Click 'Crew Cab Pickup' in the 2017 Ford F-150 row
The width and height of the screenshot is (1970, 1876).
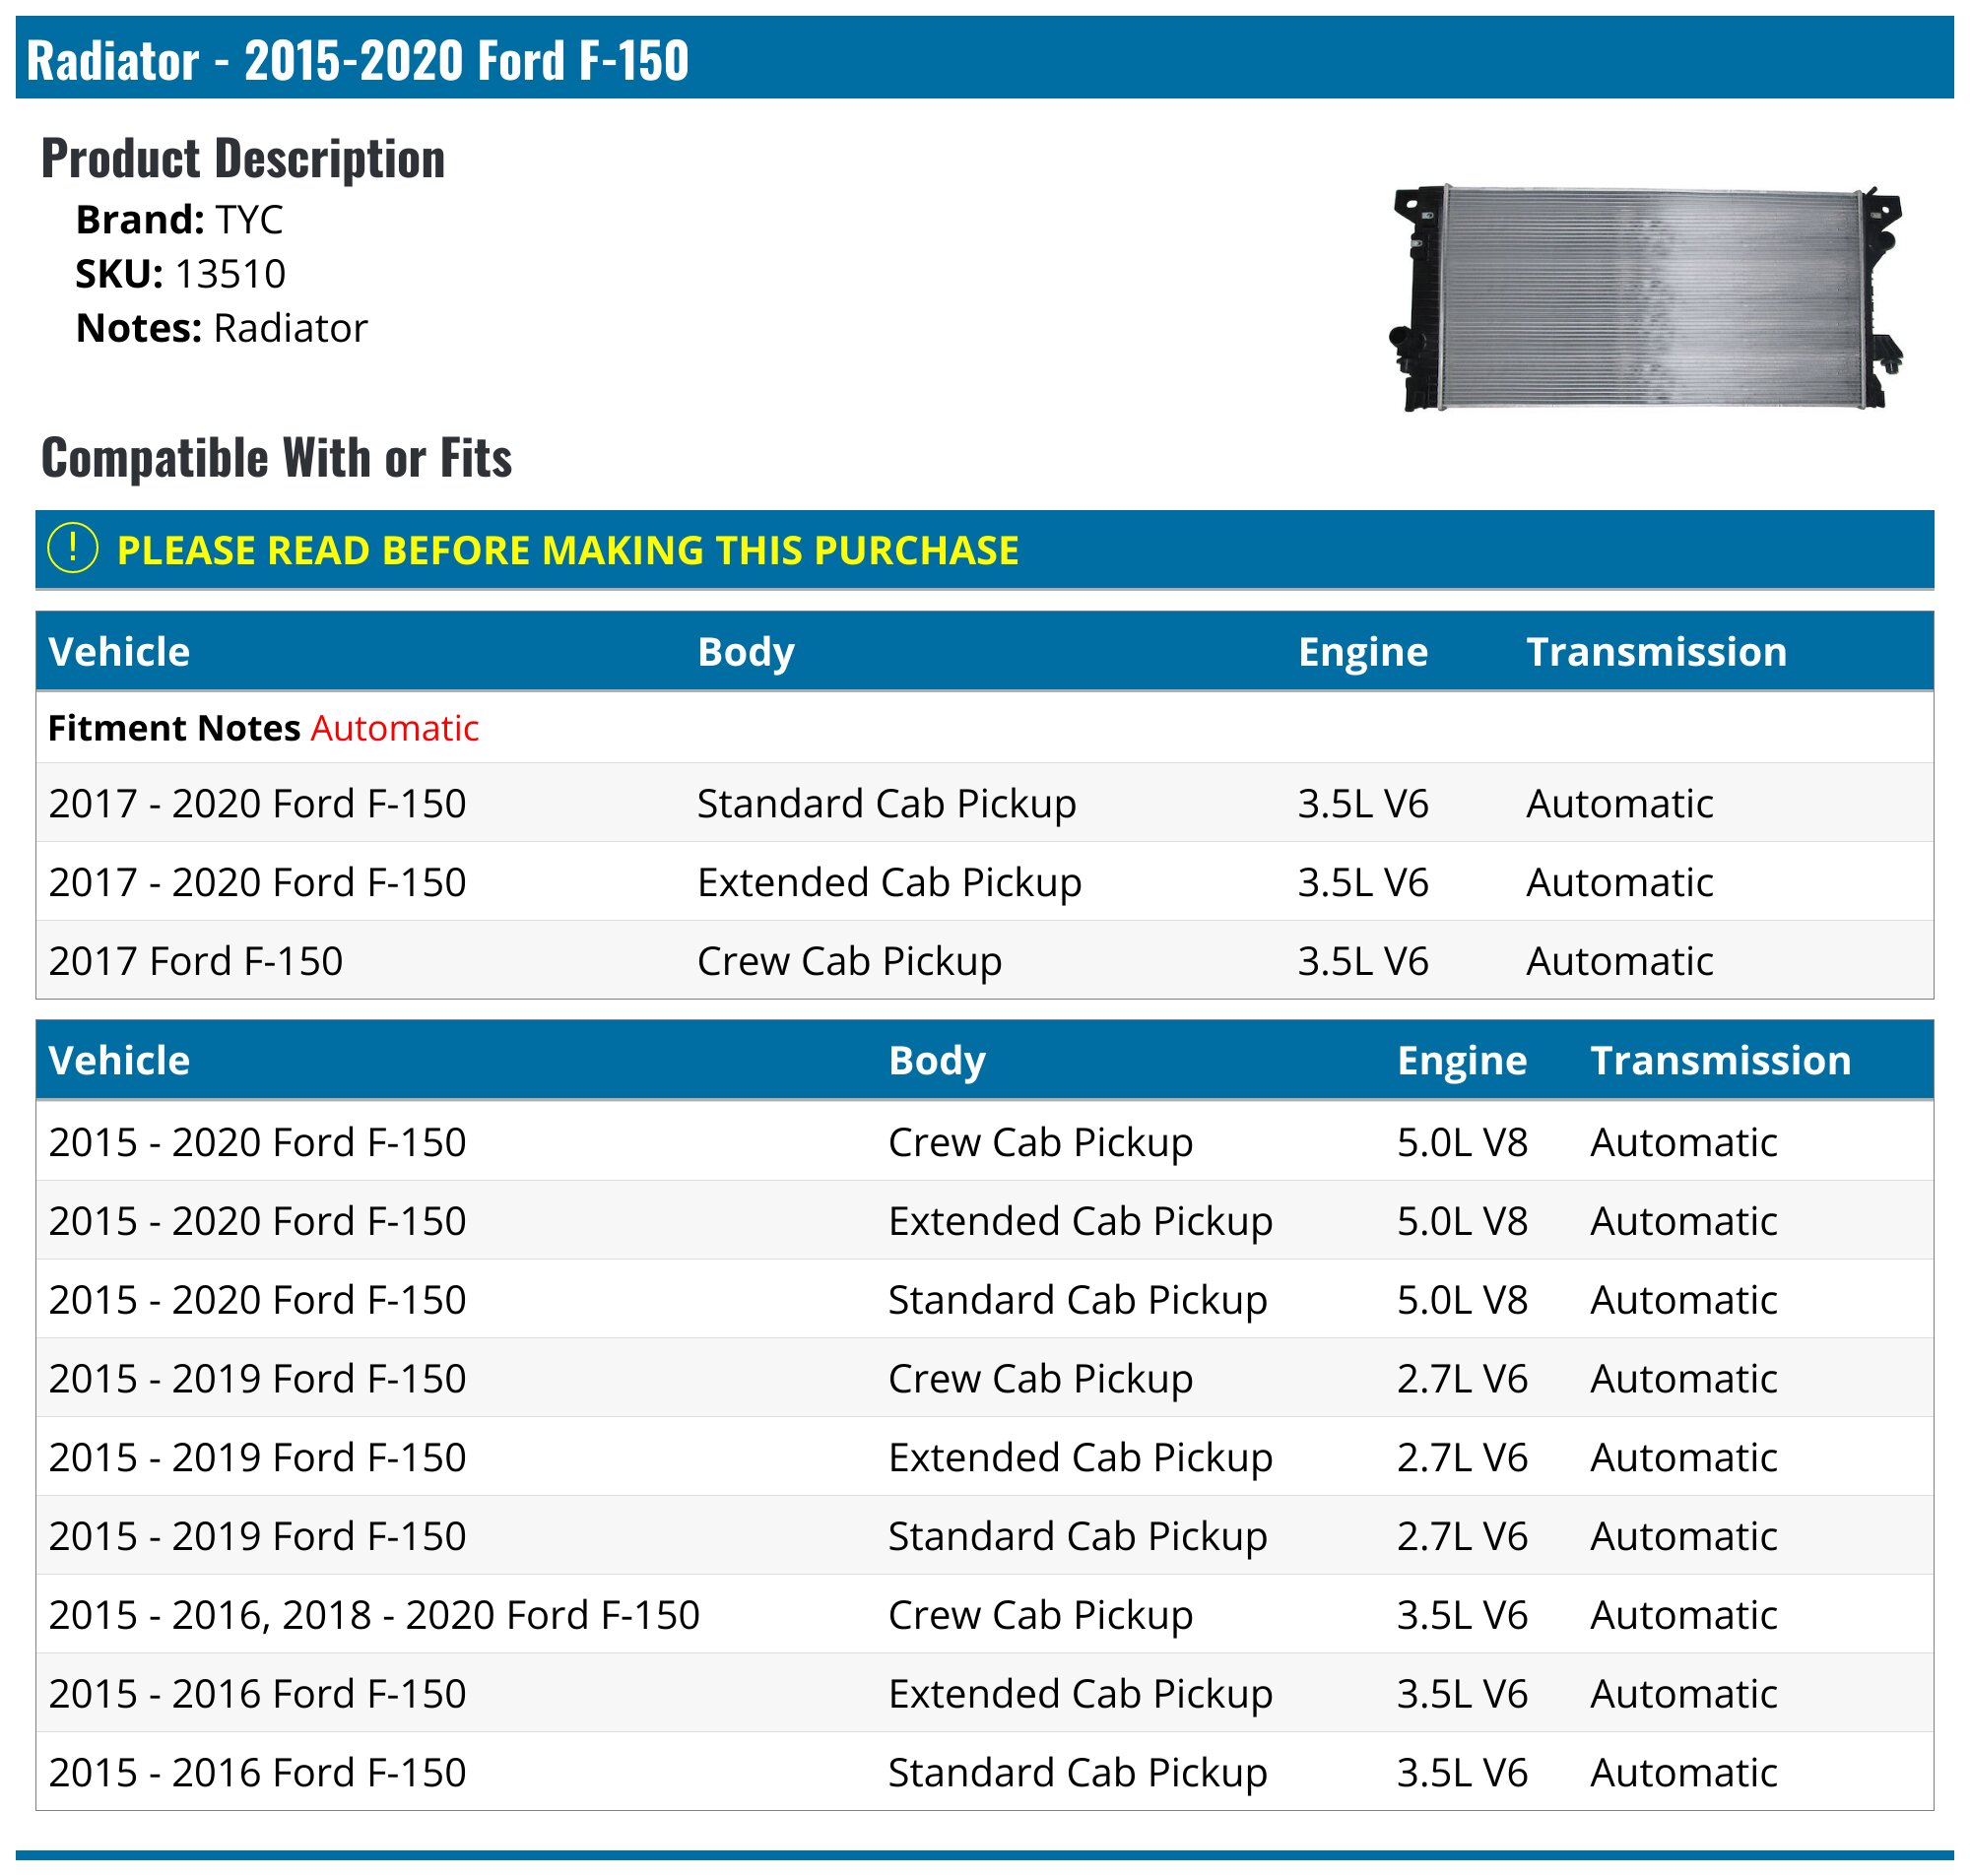click(x=849, y=961)
